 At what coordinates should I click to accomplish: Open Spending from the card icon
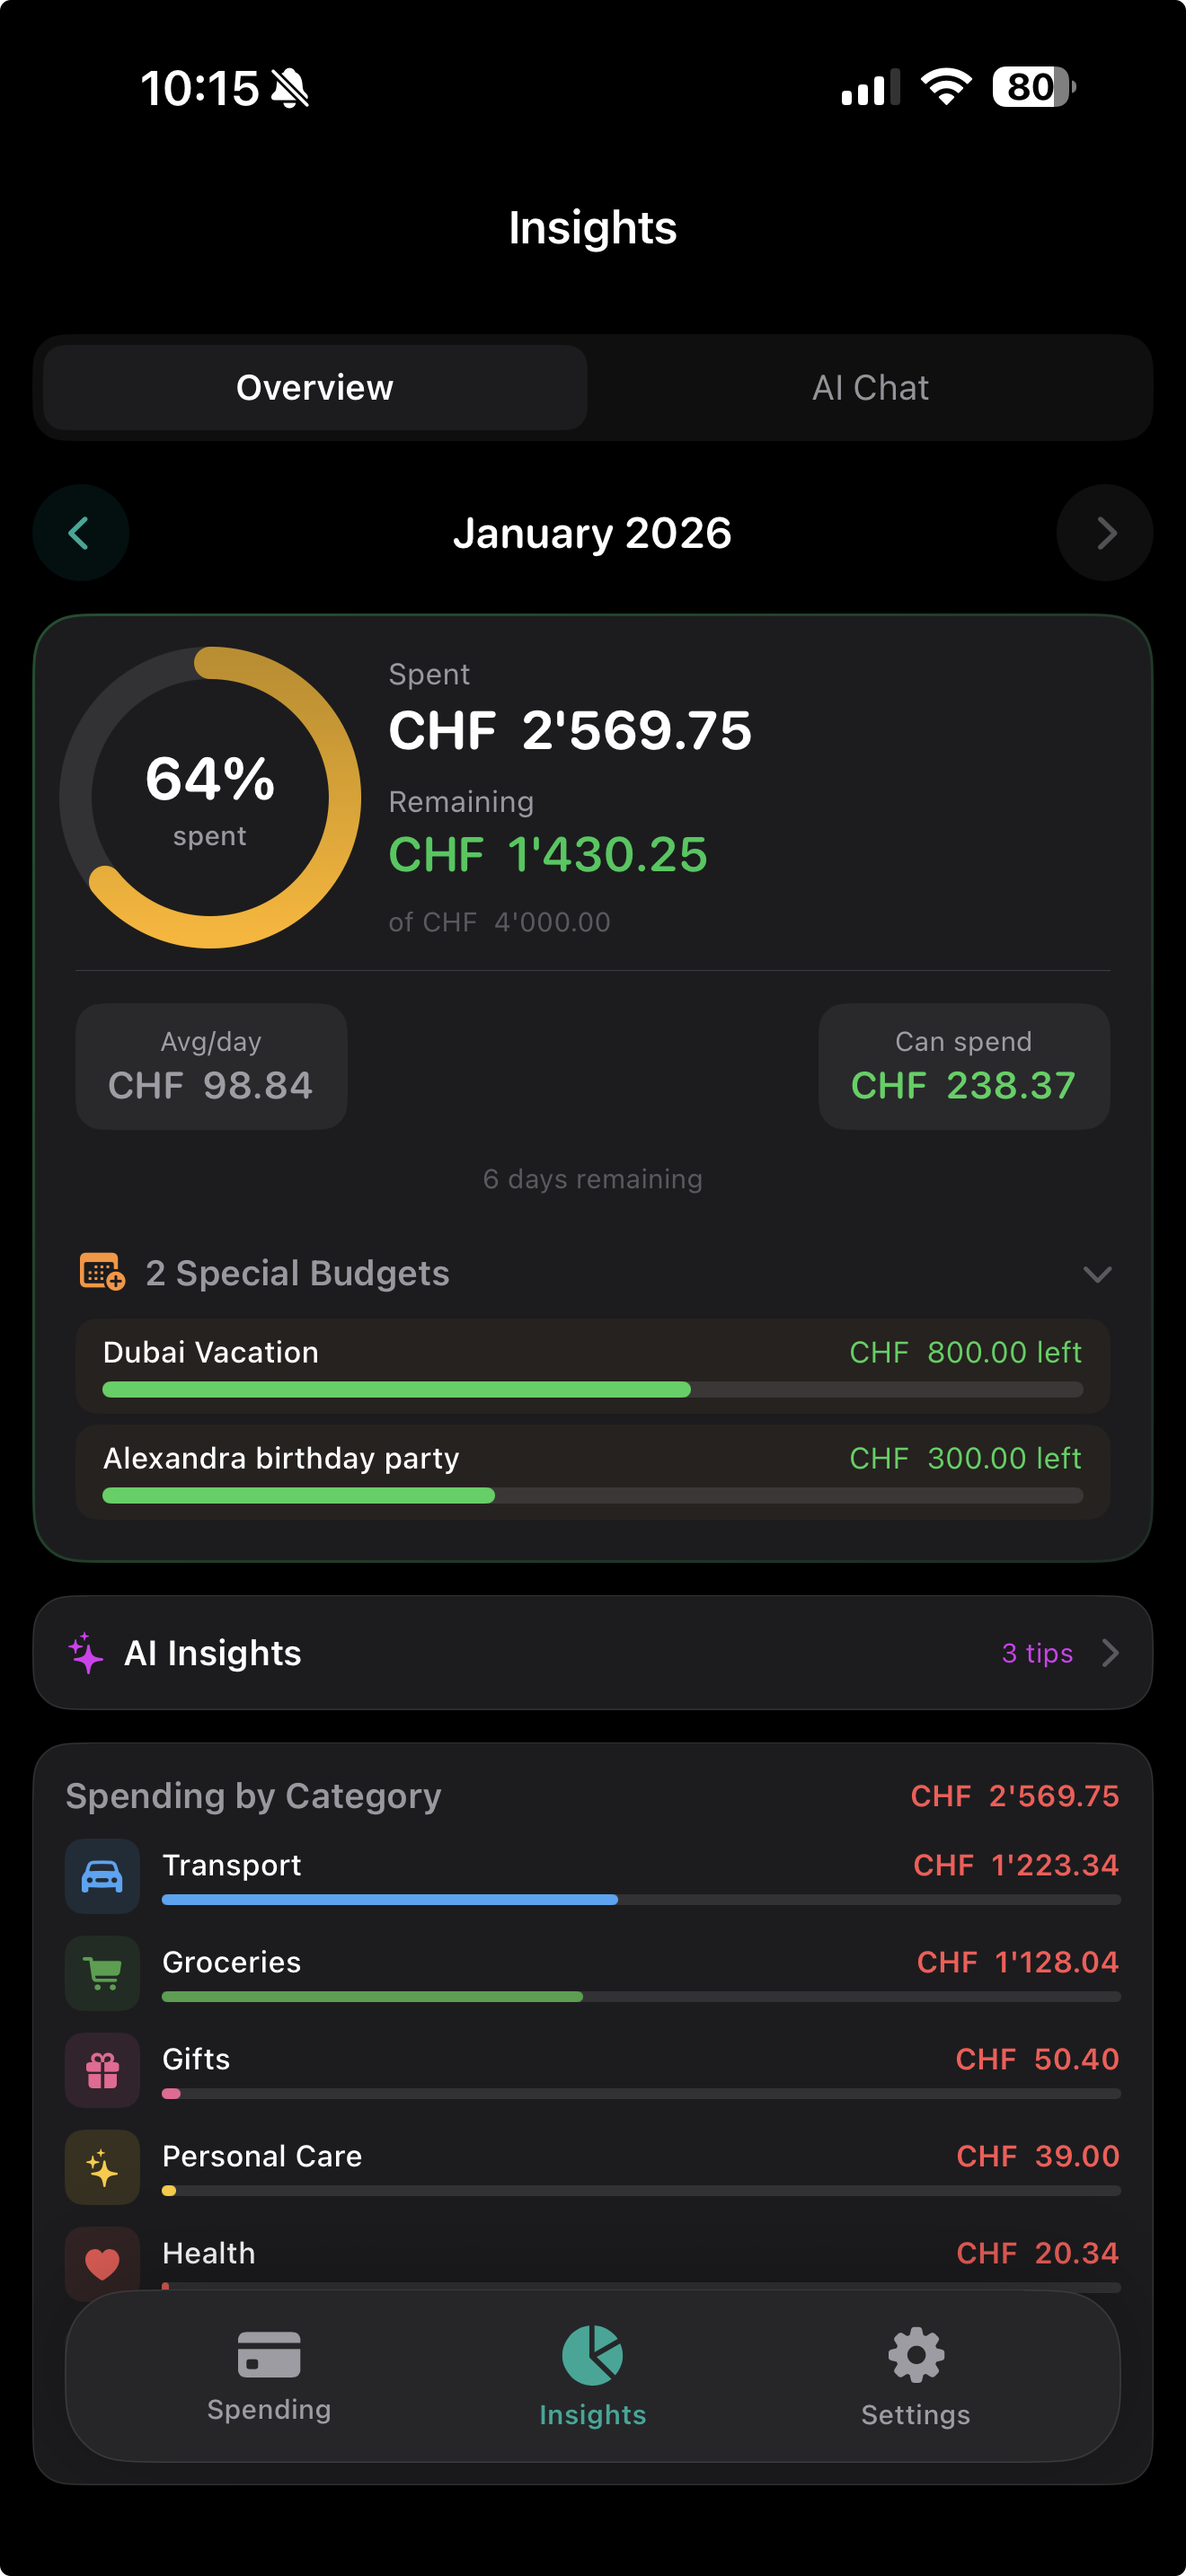tap(269, 2354)
